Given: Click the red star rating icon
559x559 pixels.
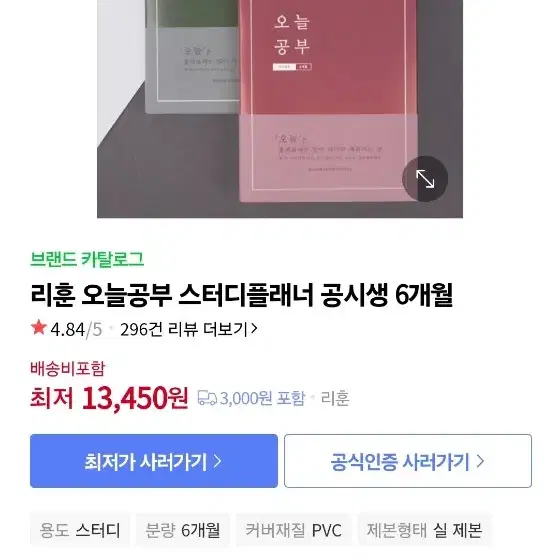Looking at the screenshot, I should [x=39, y=328].
